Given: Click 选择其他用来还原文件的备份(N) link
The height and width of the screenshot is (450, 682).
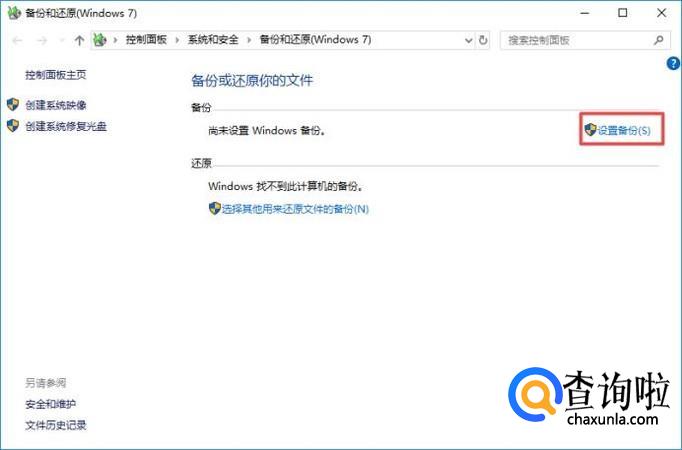Looking at the screenshot, I should pyautogui.click(x=295, y=209).
